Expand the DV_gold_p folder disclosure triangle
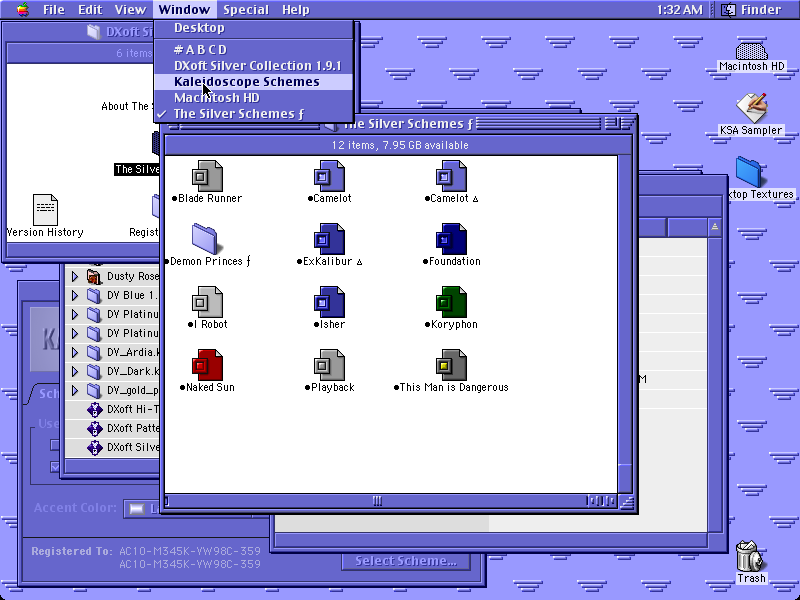 coord(75,390)
